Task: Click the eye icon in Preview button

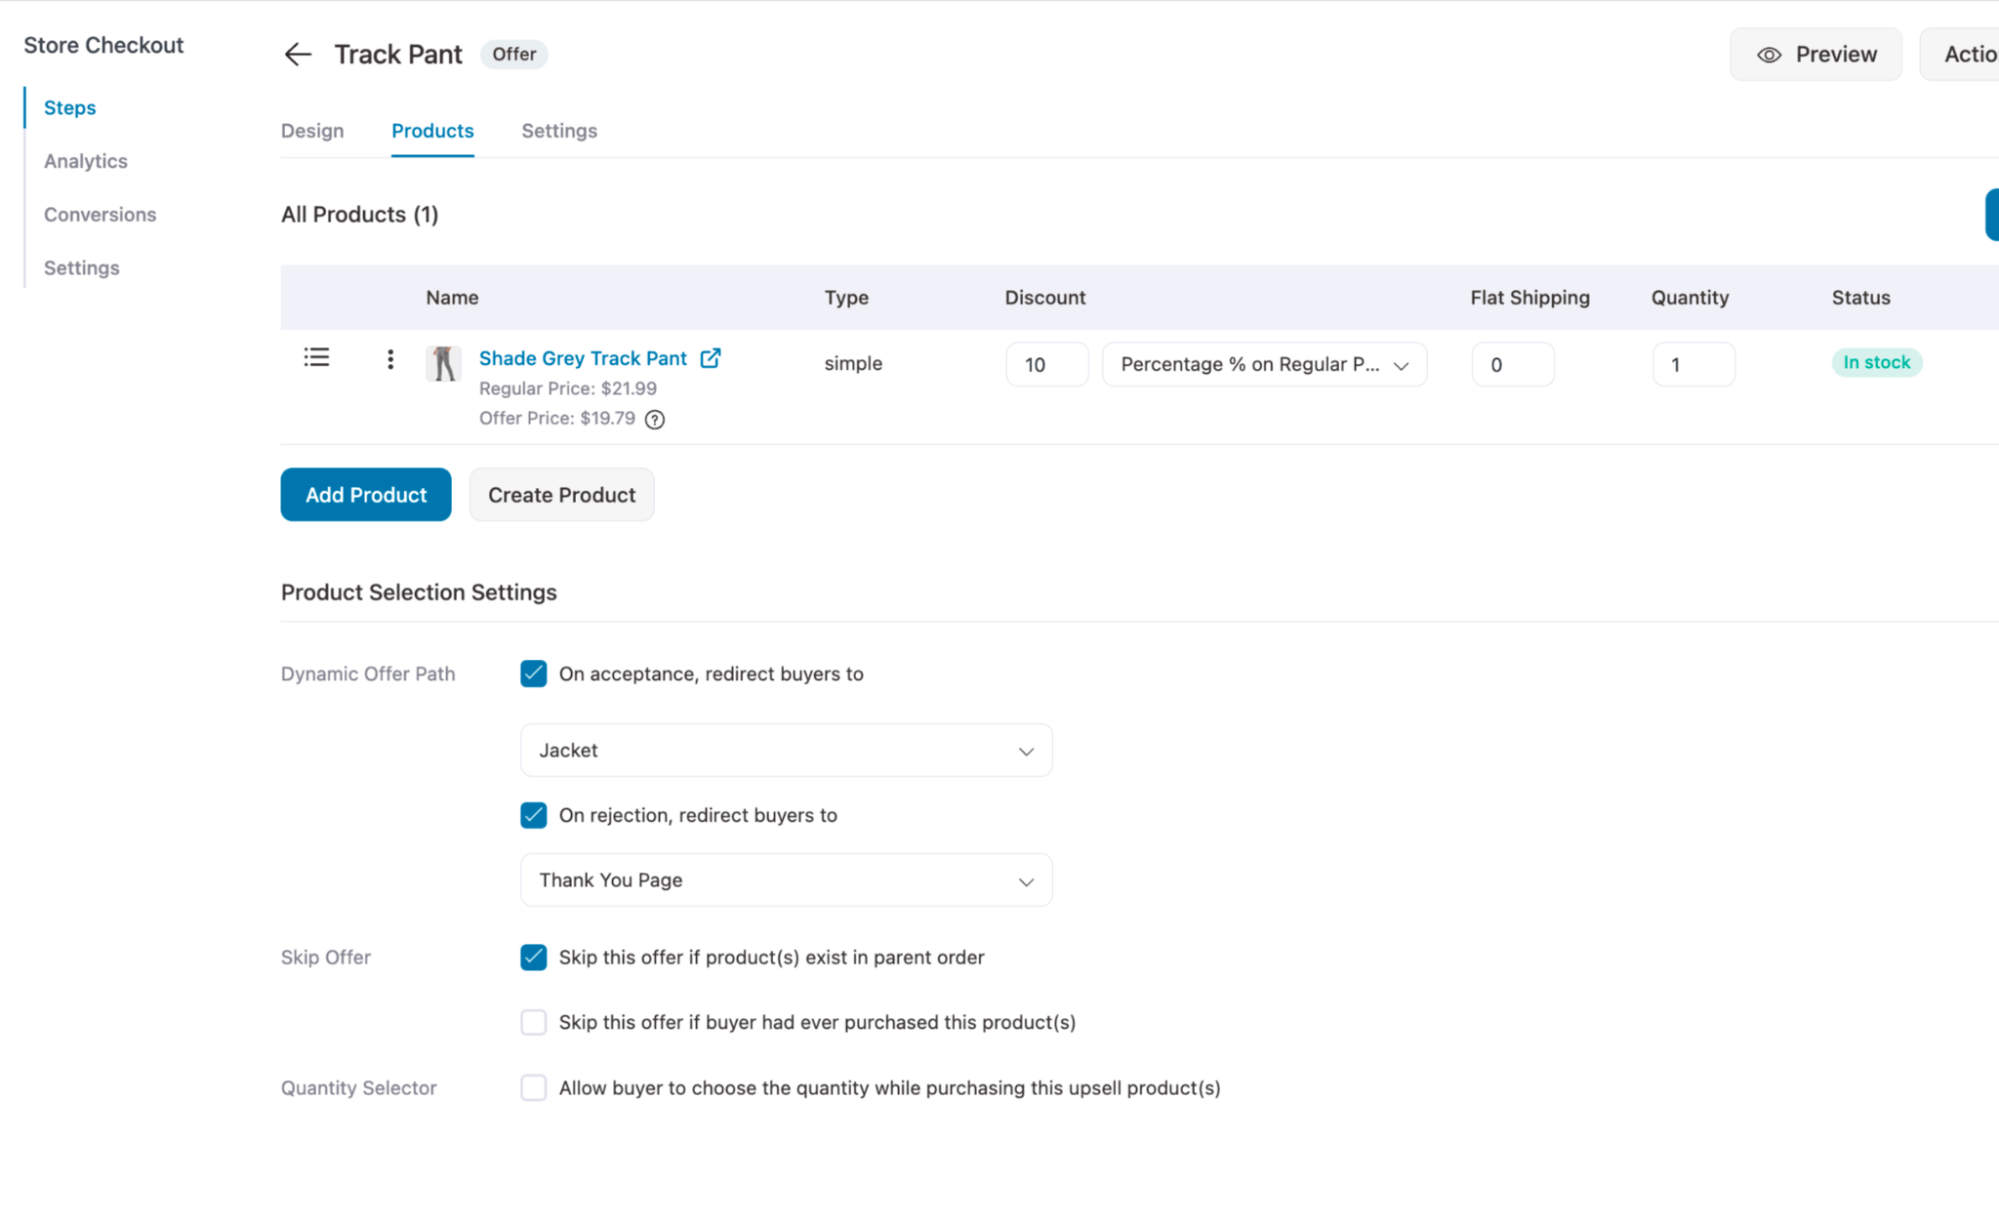Action: [x=1769, y=55]
